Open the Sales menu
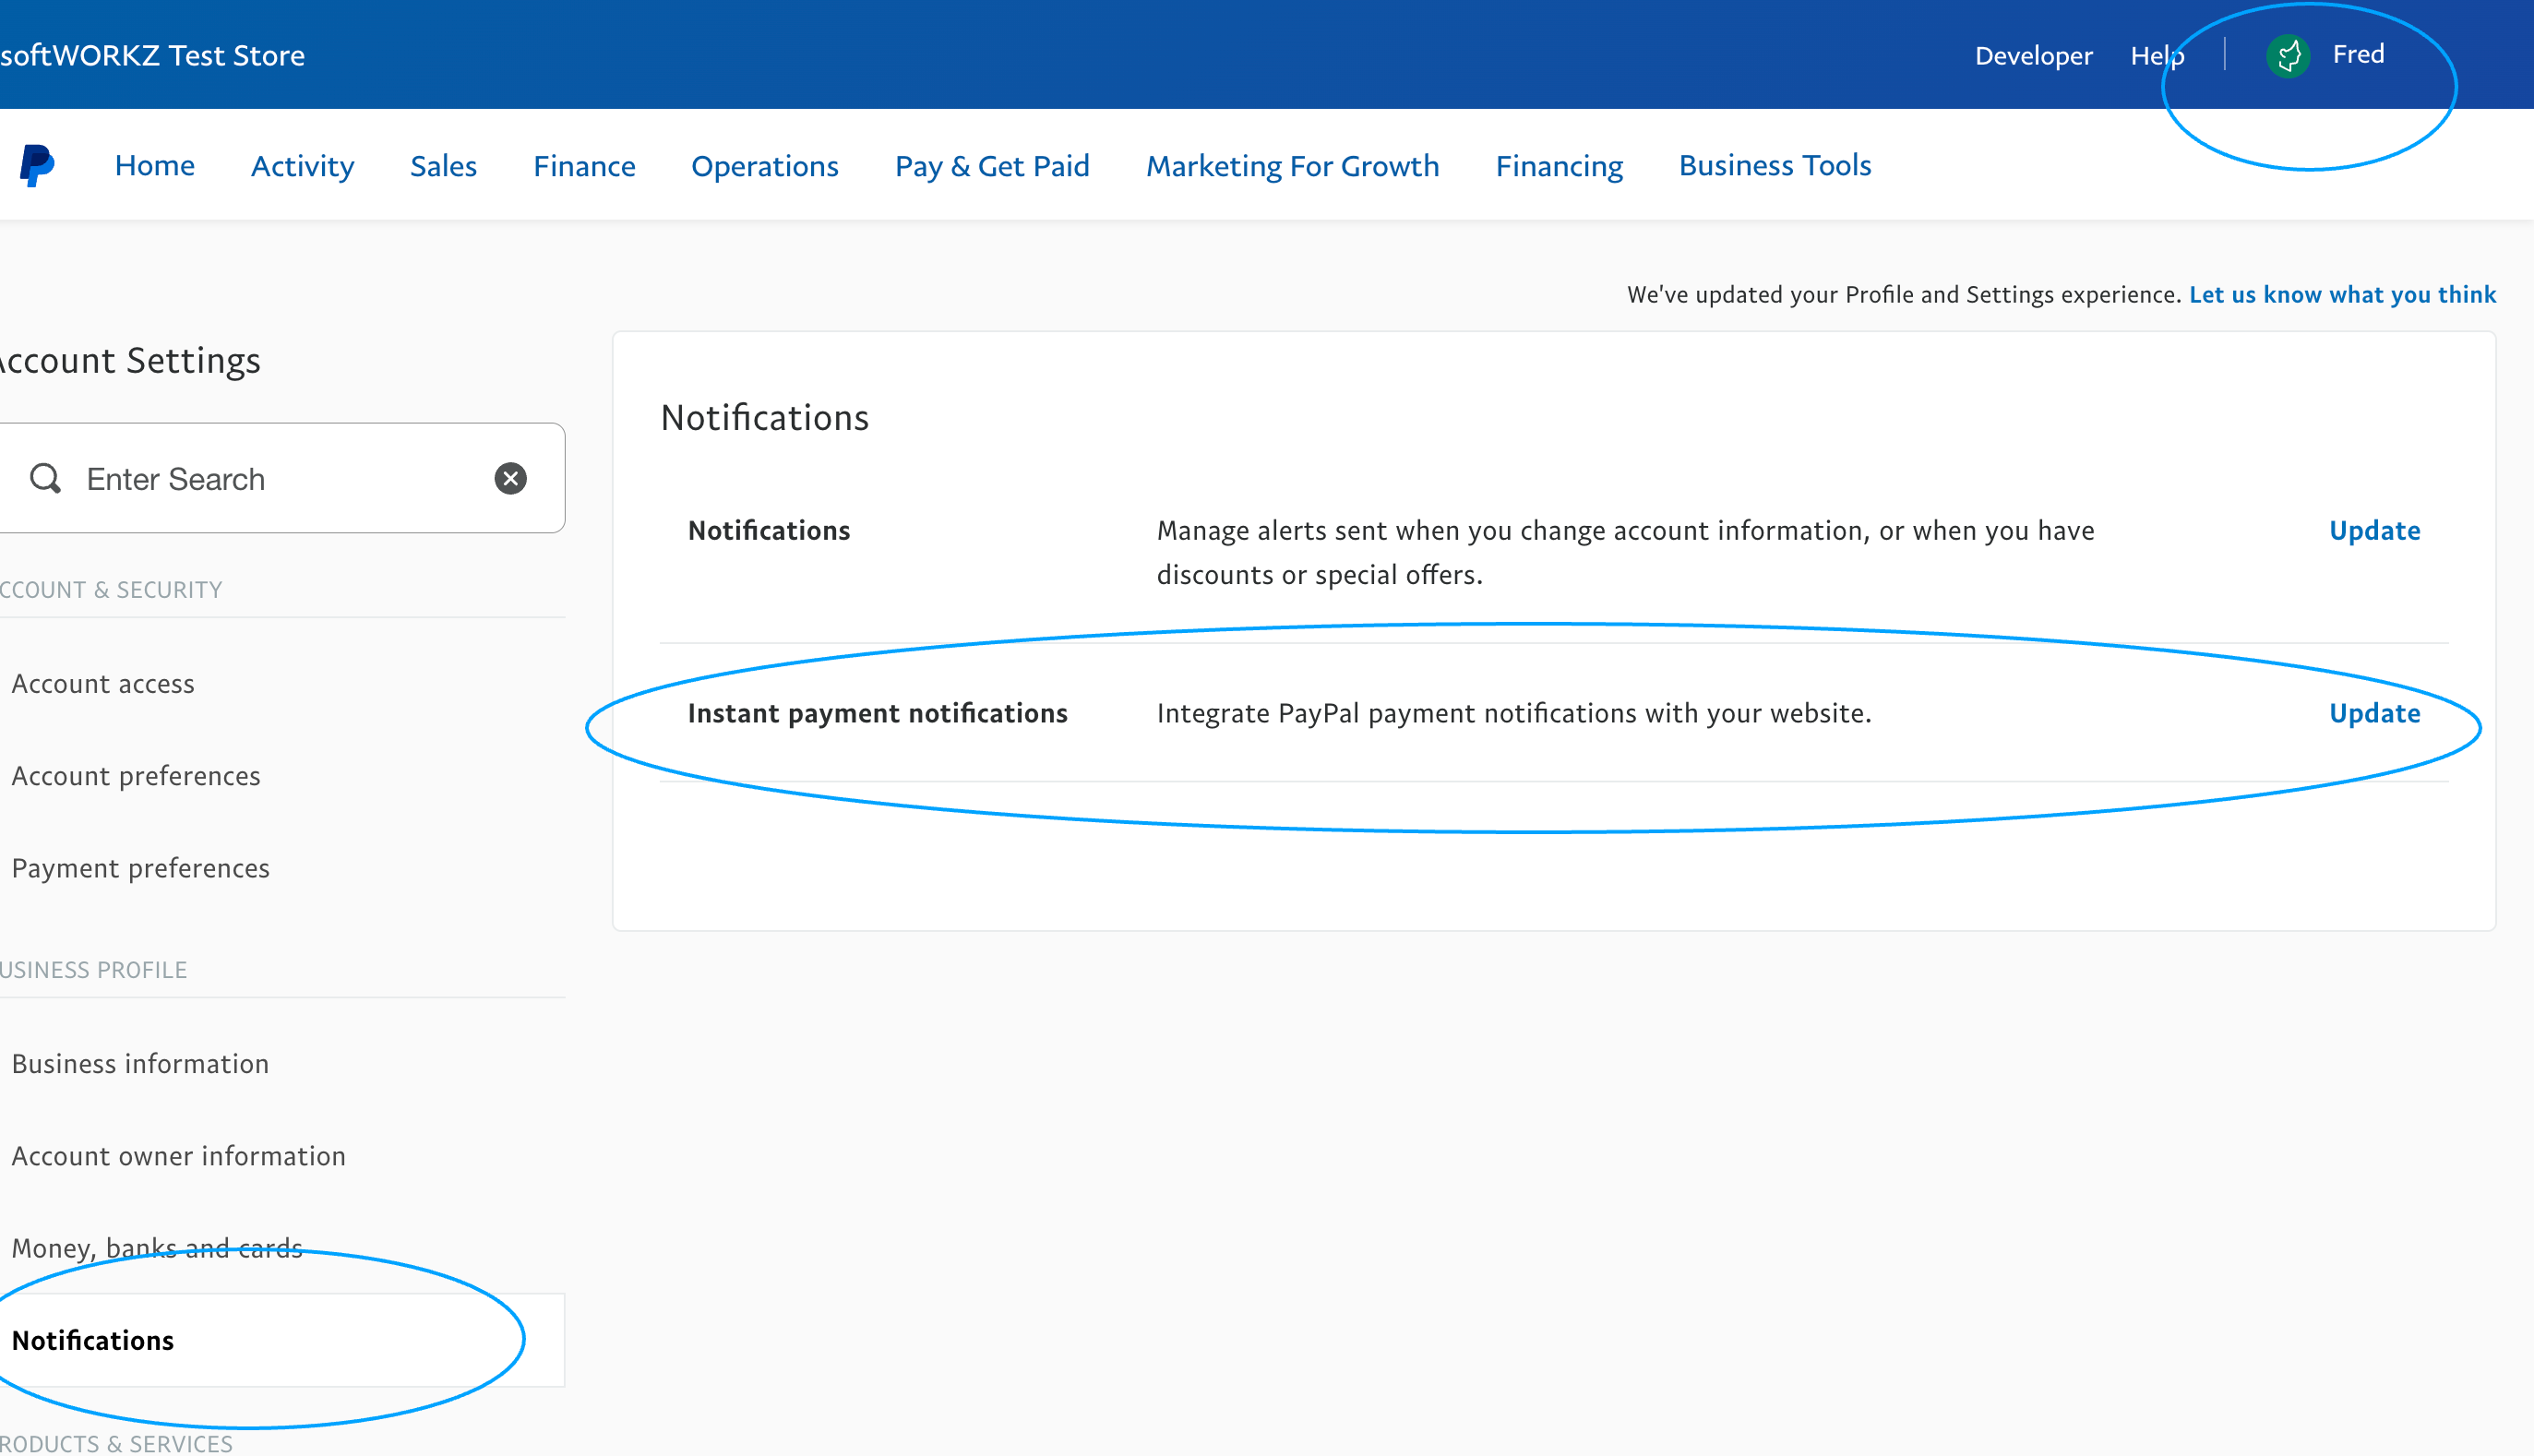 (443, 165)
